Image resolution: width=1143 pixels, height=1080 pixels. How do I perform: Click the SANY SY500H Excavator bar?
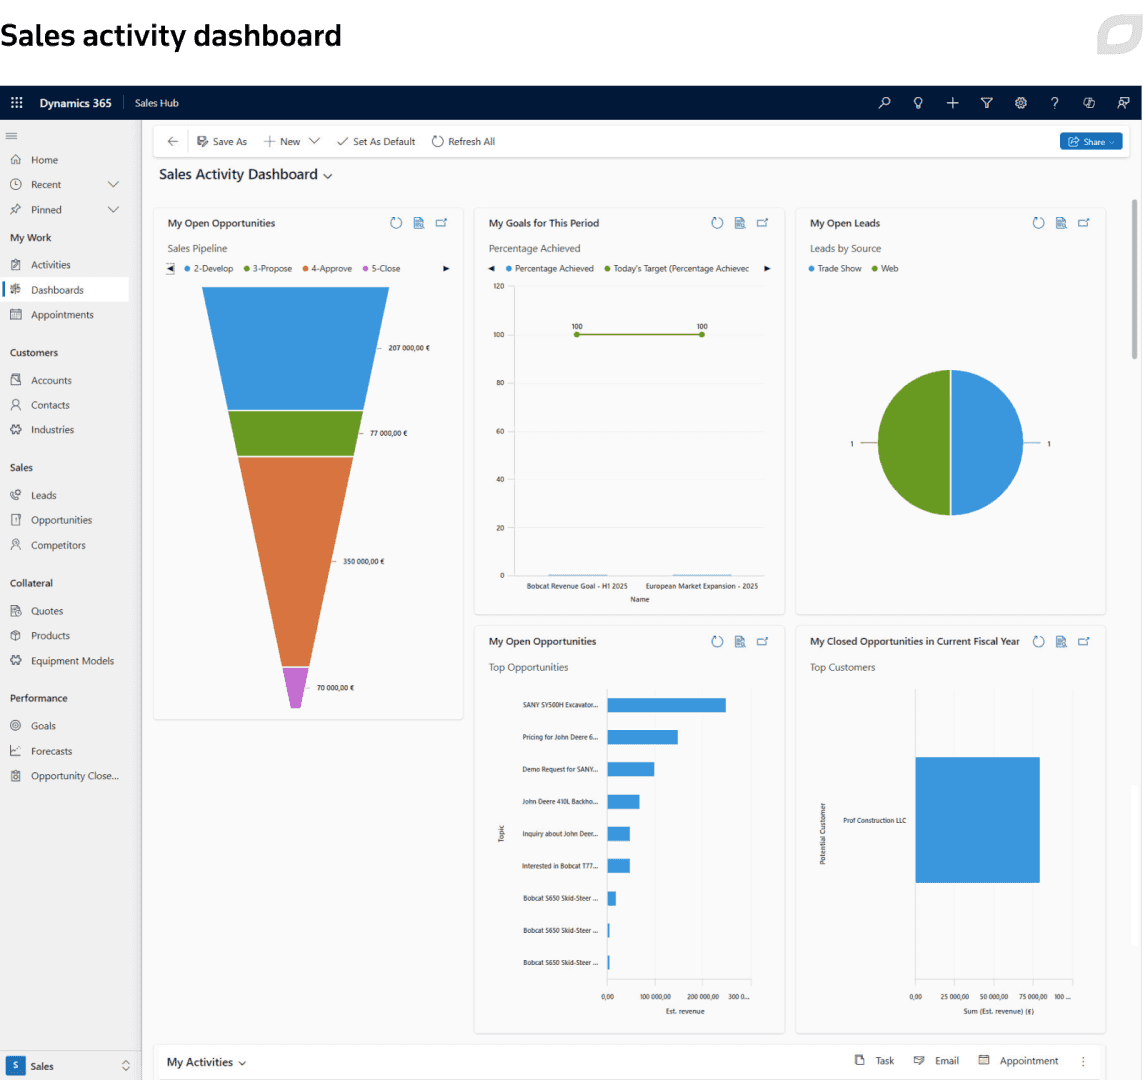coord(666,705)
